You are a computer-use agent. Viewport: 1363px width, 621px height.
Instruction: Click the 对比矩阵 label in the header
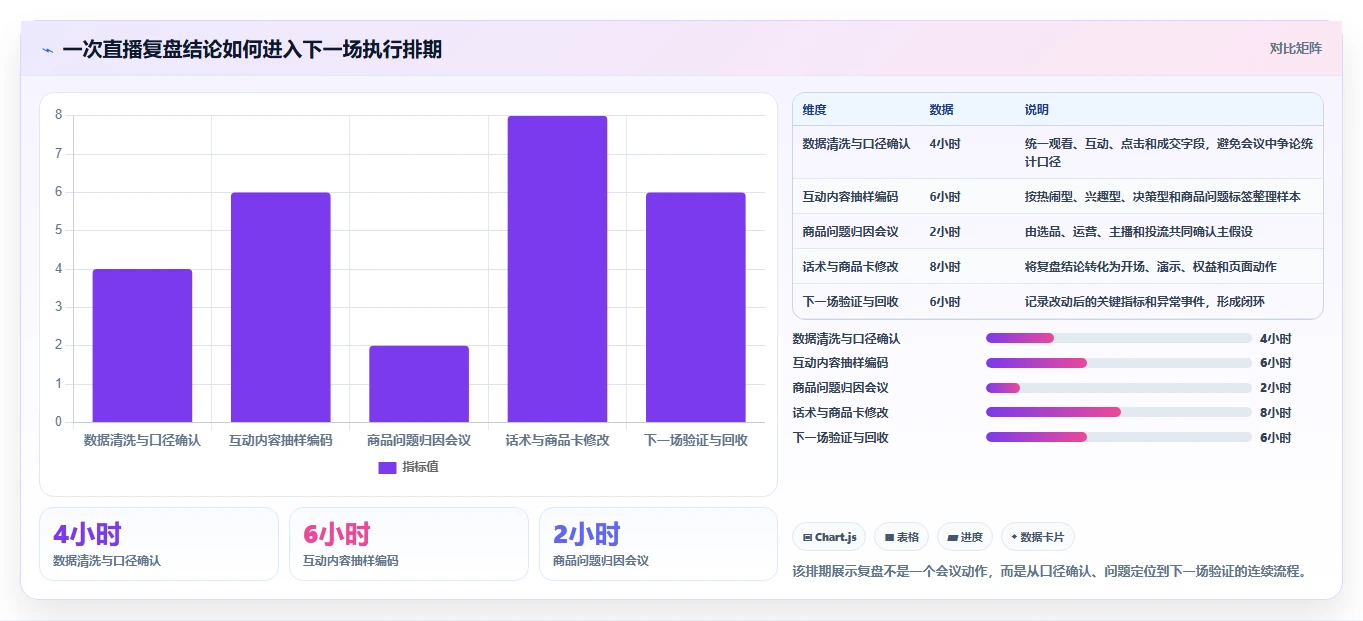click(x=1295, y=48)
